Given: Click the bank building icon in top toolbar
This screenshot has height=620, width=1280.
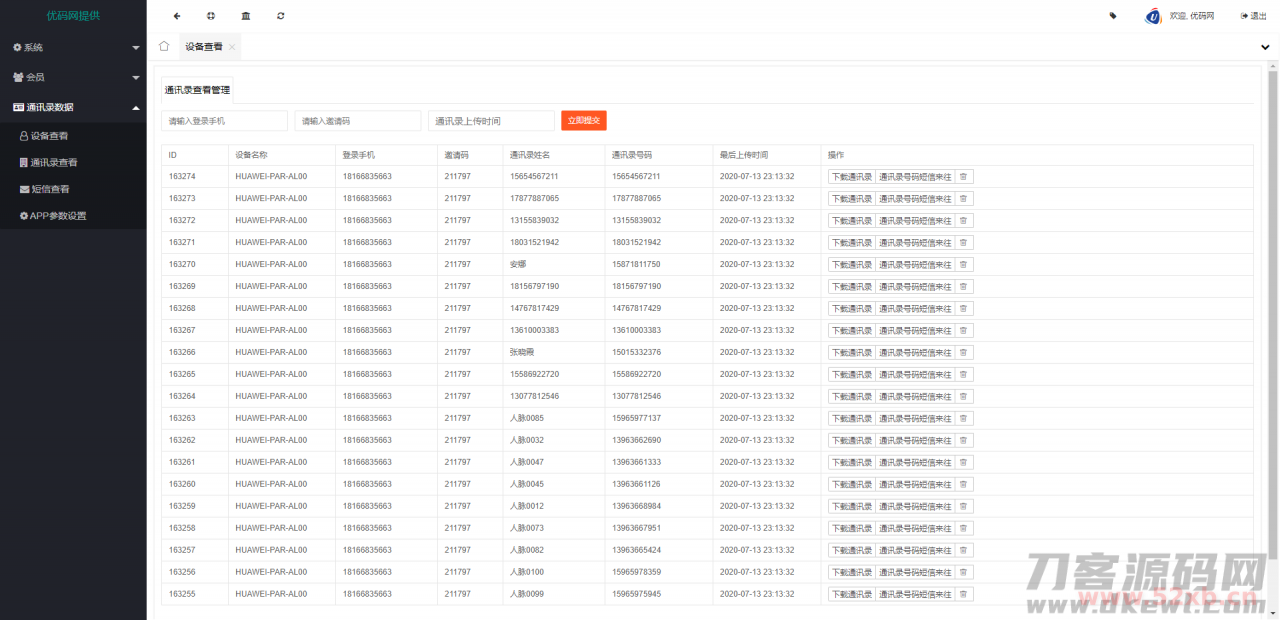Looking at the screenshot, I should pyautogui.click(x=246, y=16).
